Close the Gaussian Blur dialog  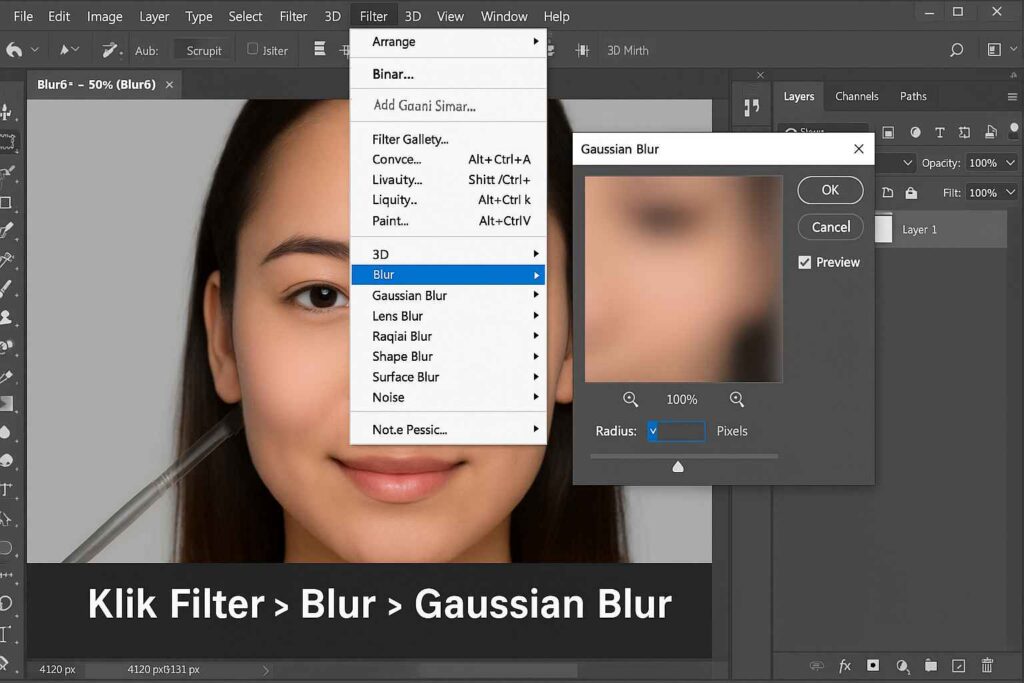pos(859,149)
